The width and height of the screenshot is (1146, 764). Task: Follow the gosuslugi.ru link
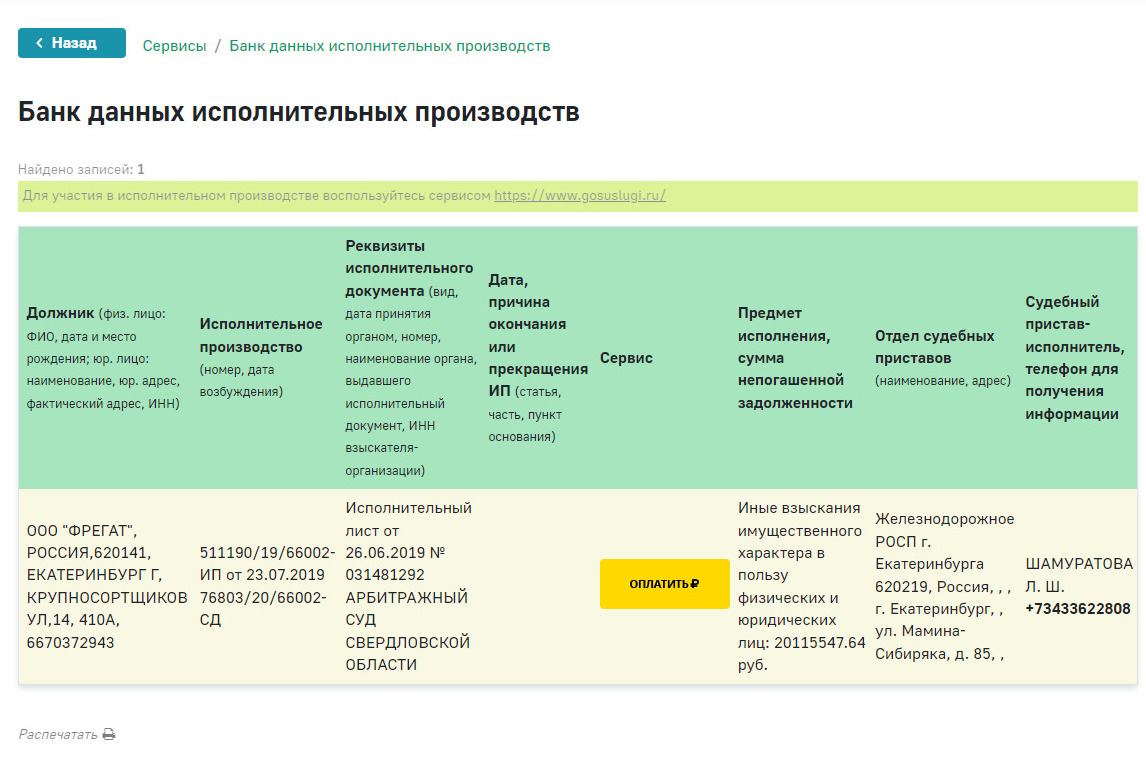point(580,196)
